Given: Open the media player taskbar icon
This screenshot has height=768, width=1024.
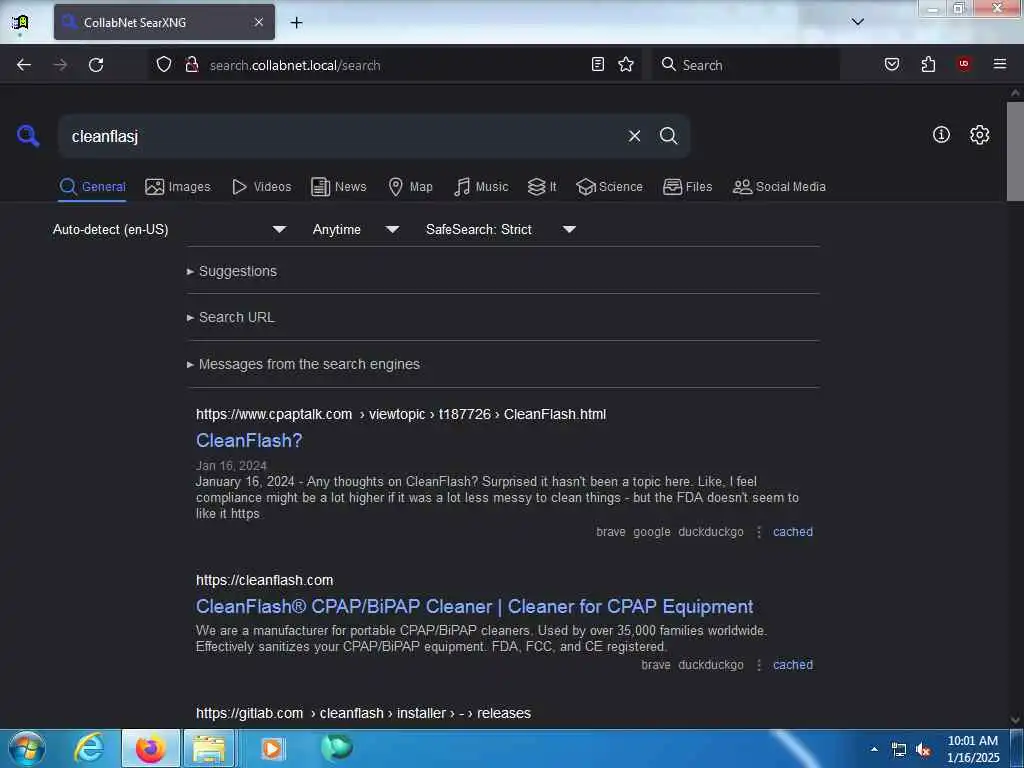Looking at the screenshot, I should 272,748.
